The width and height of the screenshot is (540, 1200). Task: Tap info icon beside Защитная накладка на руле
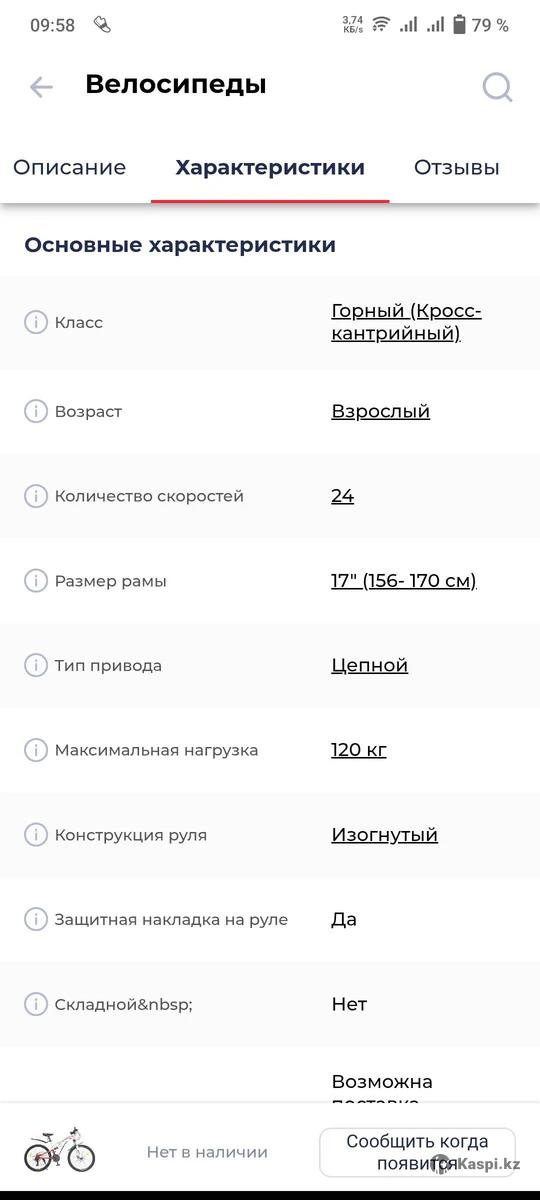[x=36, y=918]
